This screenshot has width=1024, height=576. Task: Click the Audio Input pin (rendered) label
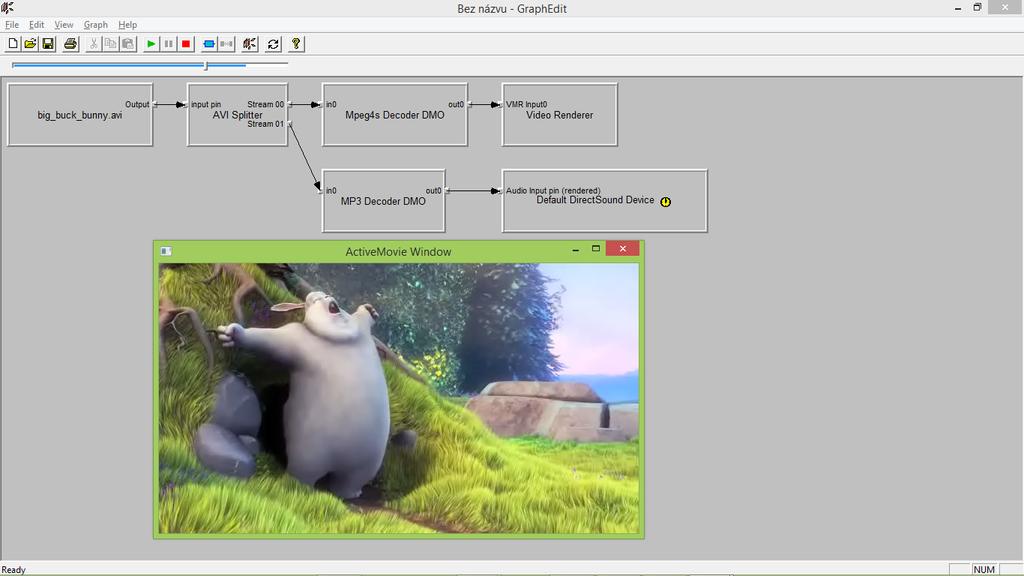tap(552, 191)
